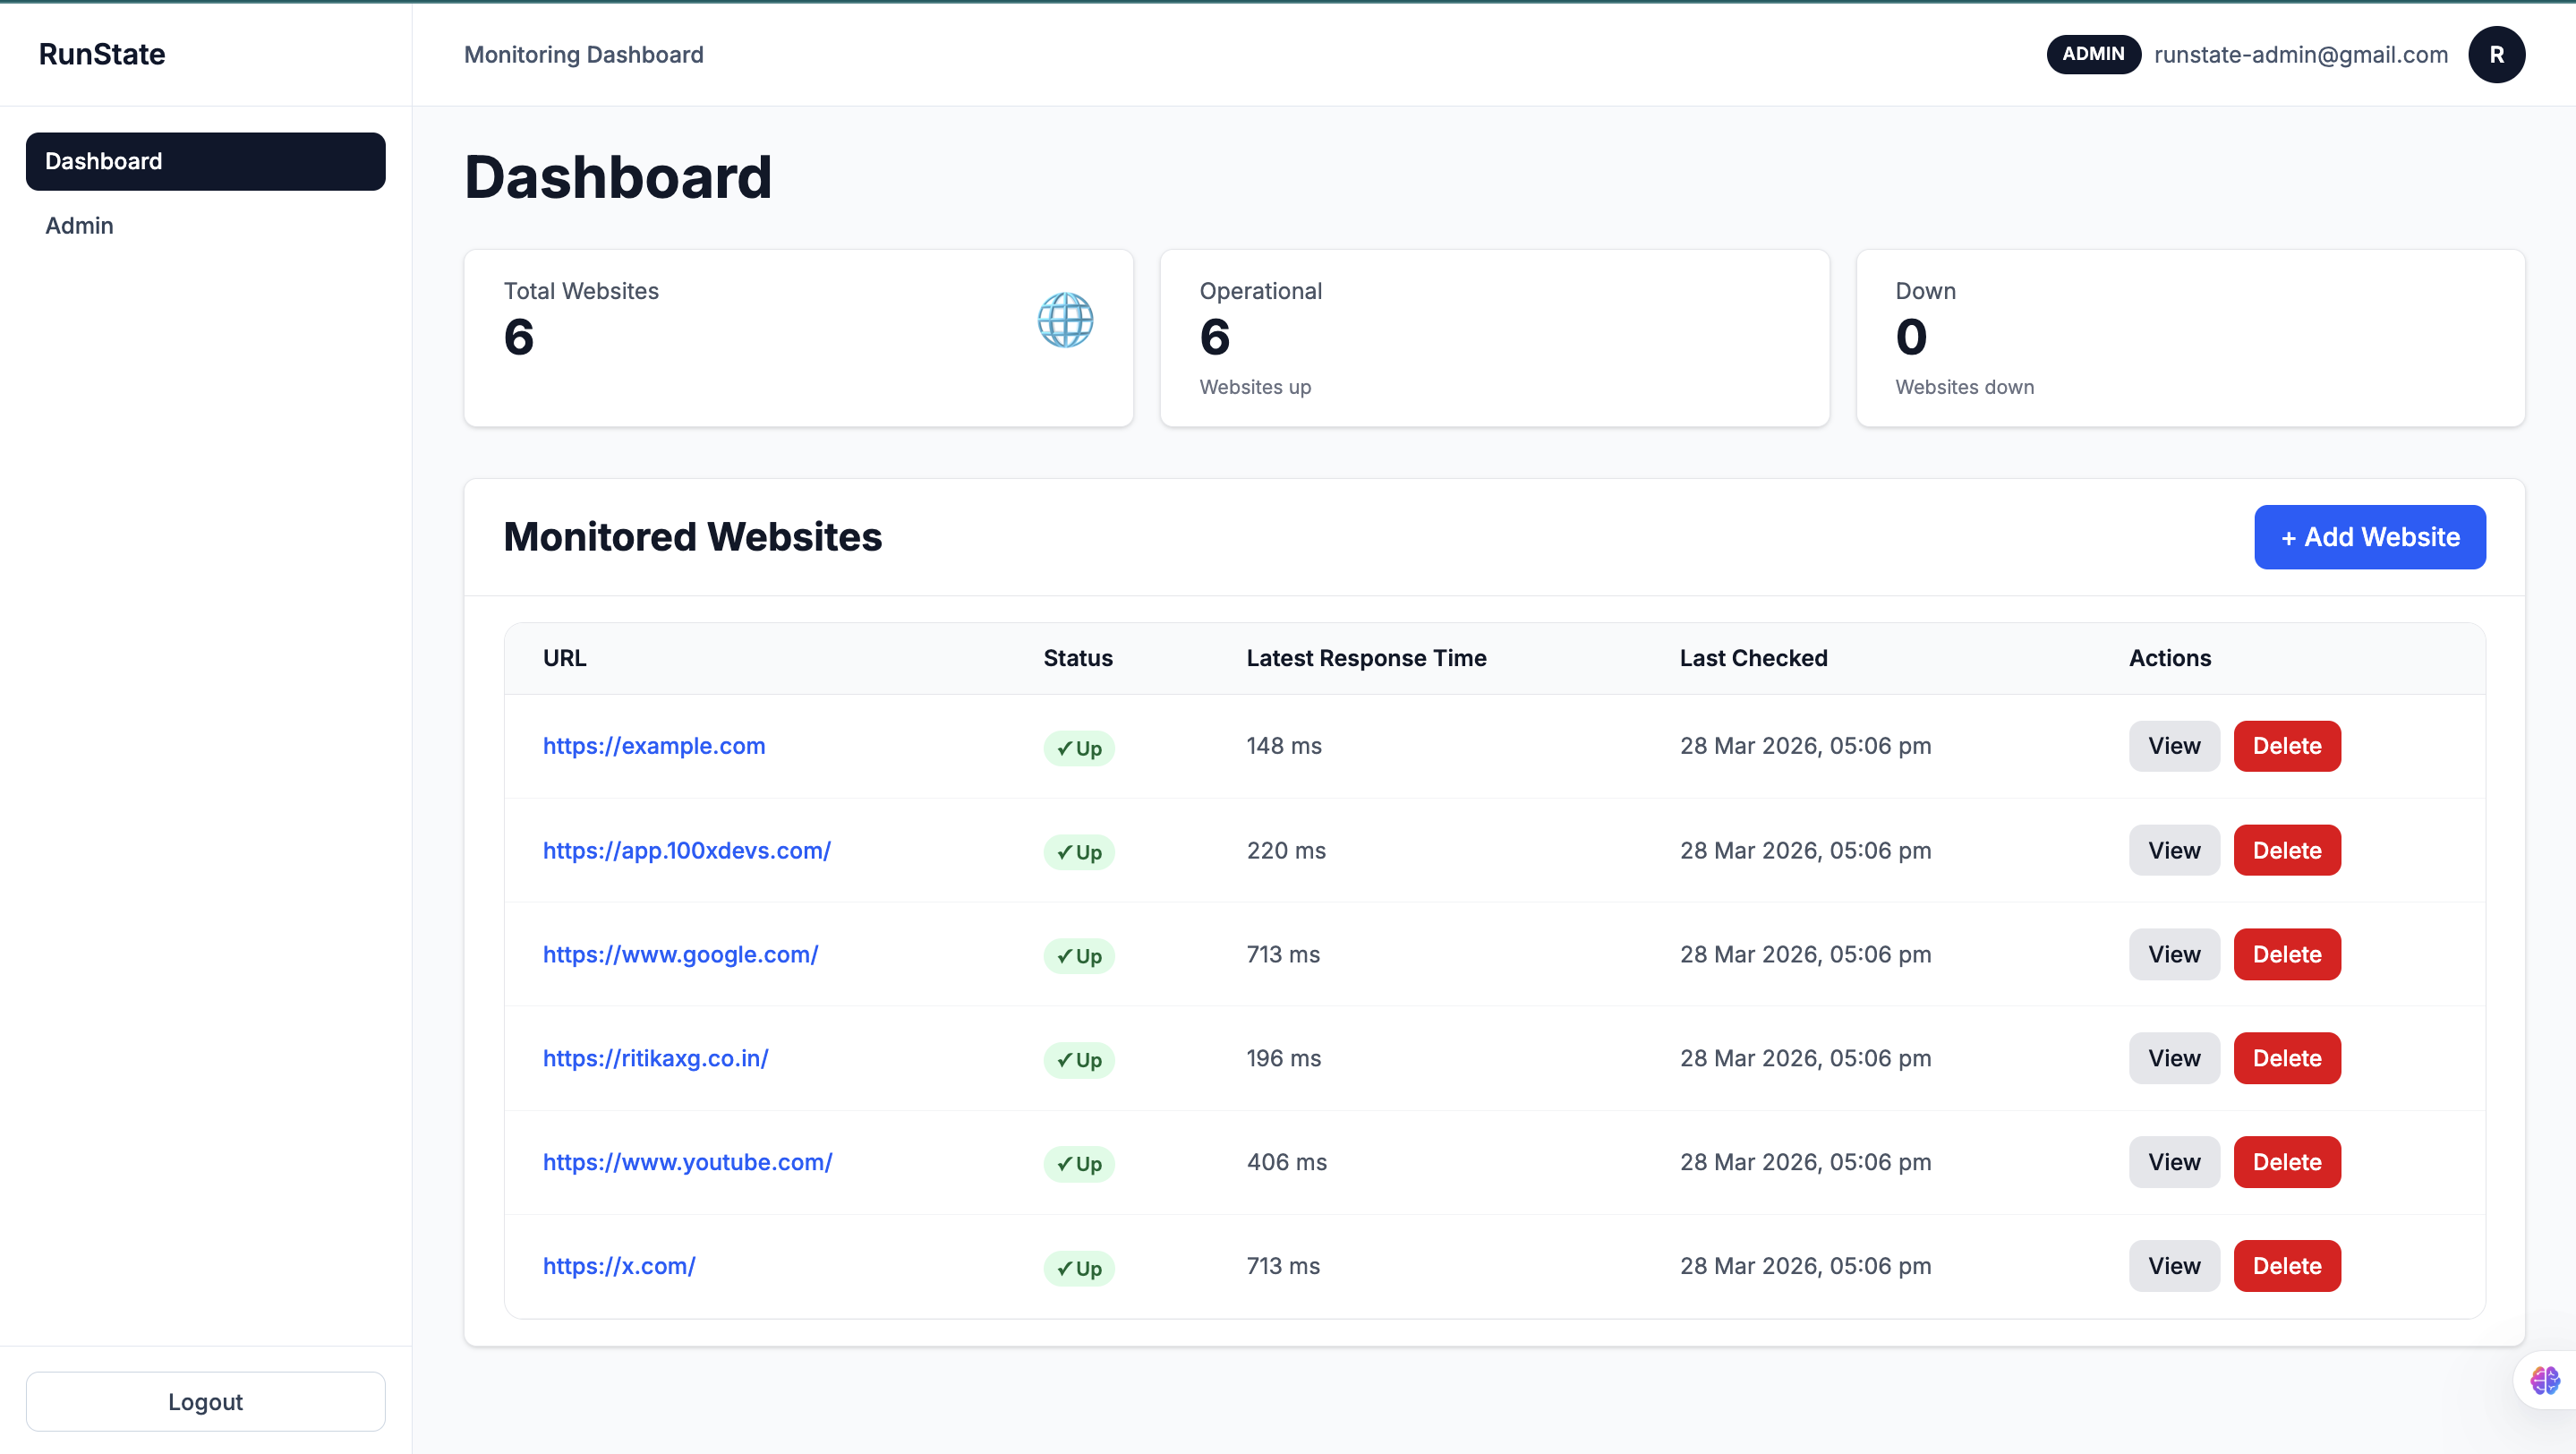Select the 196 ms response time value
The height and width of the screenshot is (1454, 2576).
[x=1284, y=1058]
